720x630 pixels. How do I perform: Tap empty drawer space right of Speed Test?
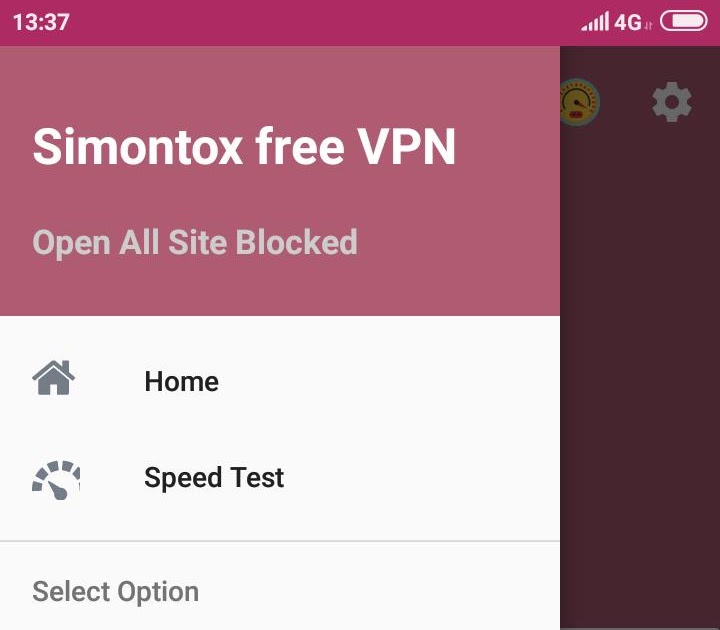pyautogui.click(x=422, y=478)
